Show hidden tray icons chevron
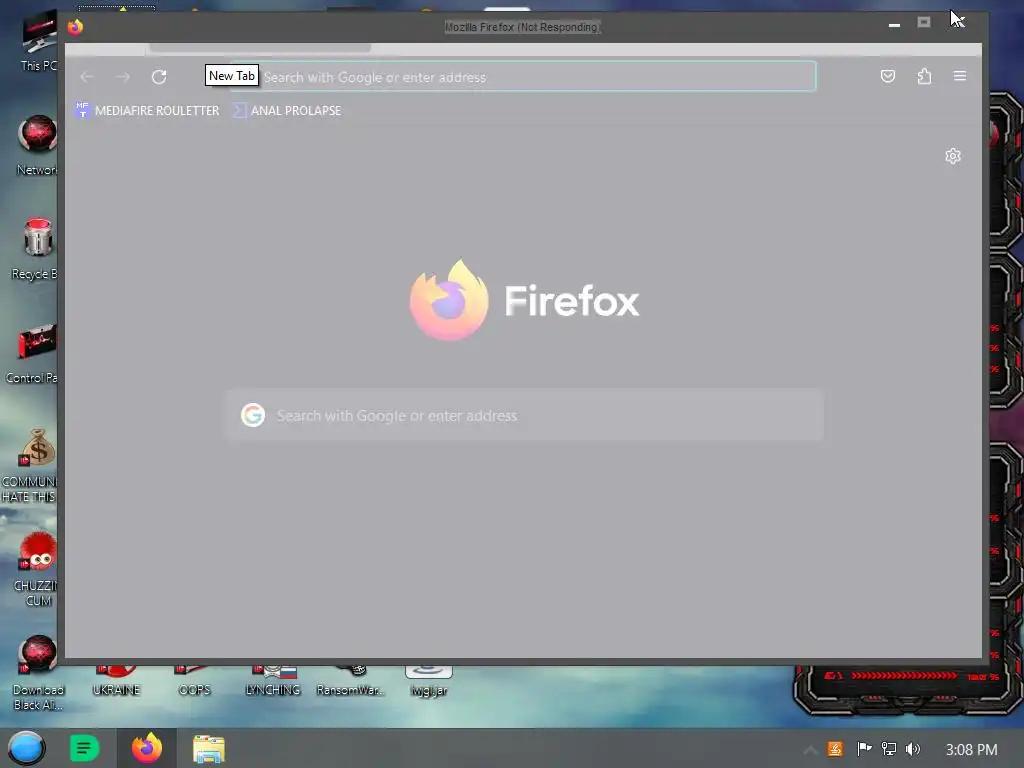The width and height of the screenshot is (1024, 768). (x=809, y=750)
